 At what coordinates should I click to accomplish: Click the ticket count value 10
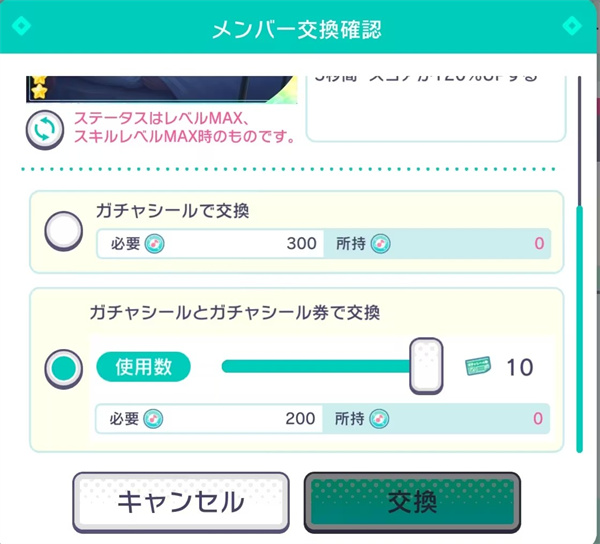[520, 367]
